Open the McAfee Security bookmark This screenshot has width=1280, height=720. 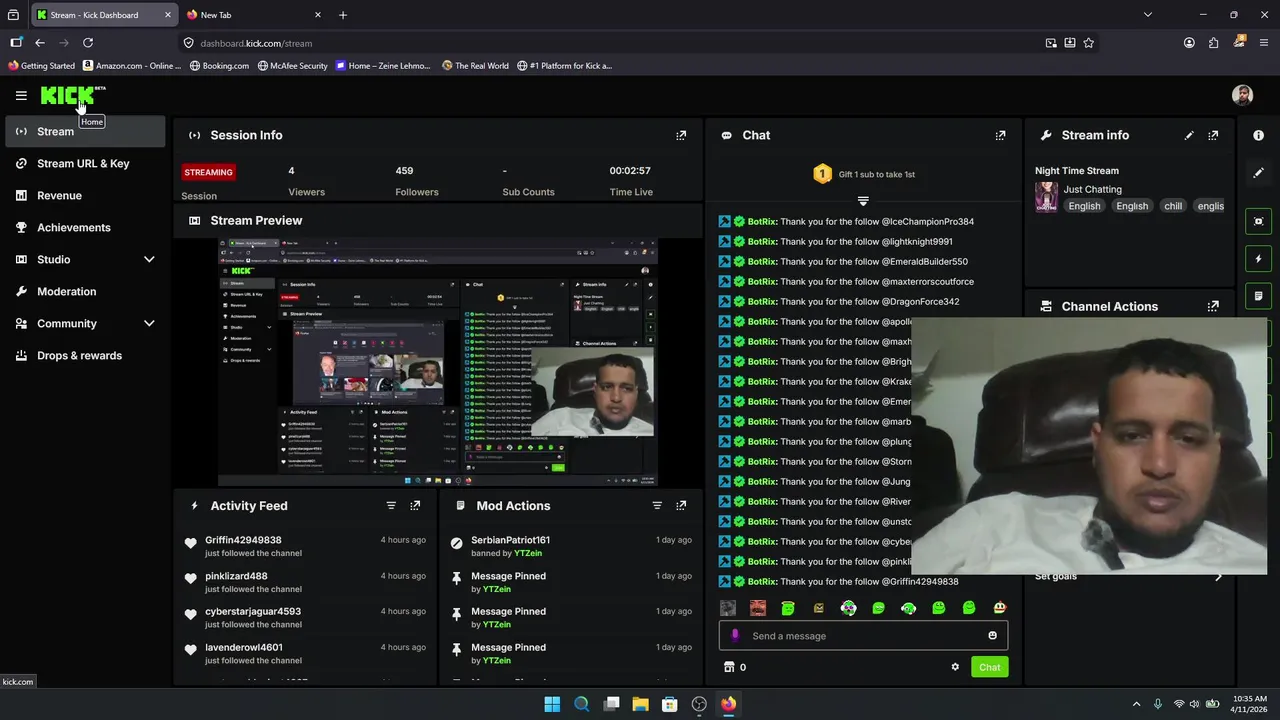click(x=292, y=66)
